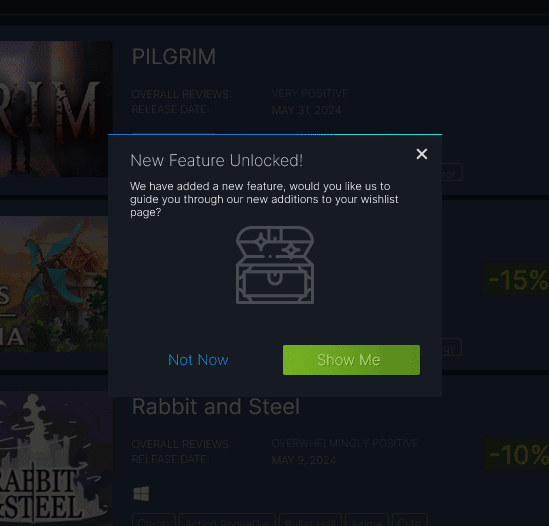The width and height of the screenshot is (549, 526).
Task: Open the PILGRIM game title
Action: pos(174,57)
